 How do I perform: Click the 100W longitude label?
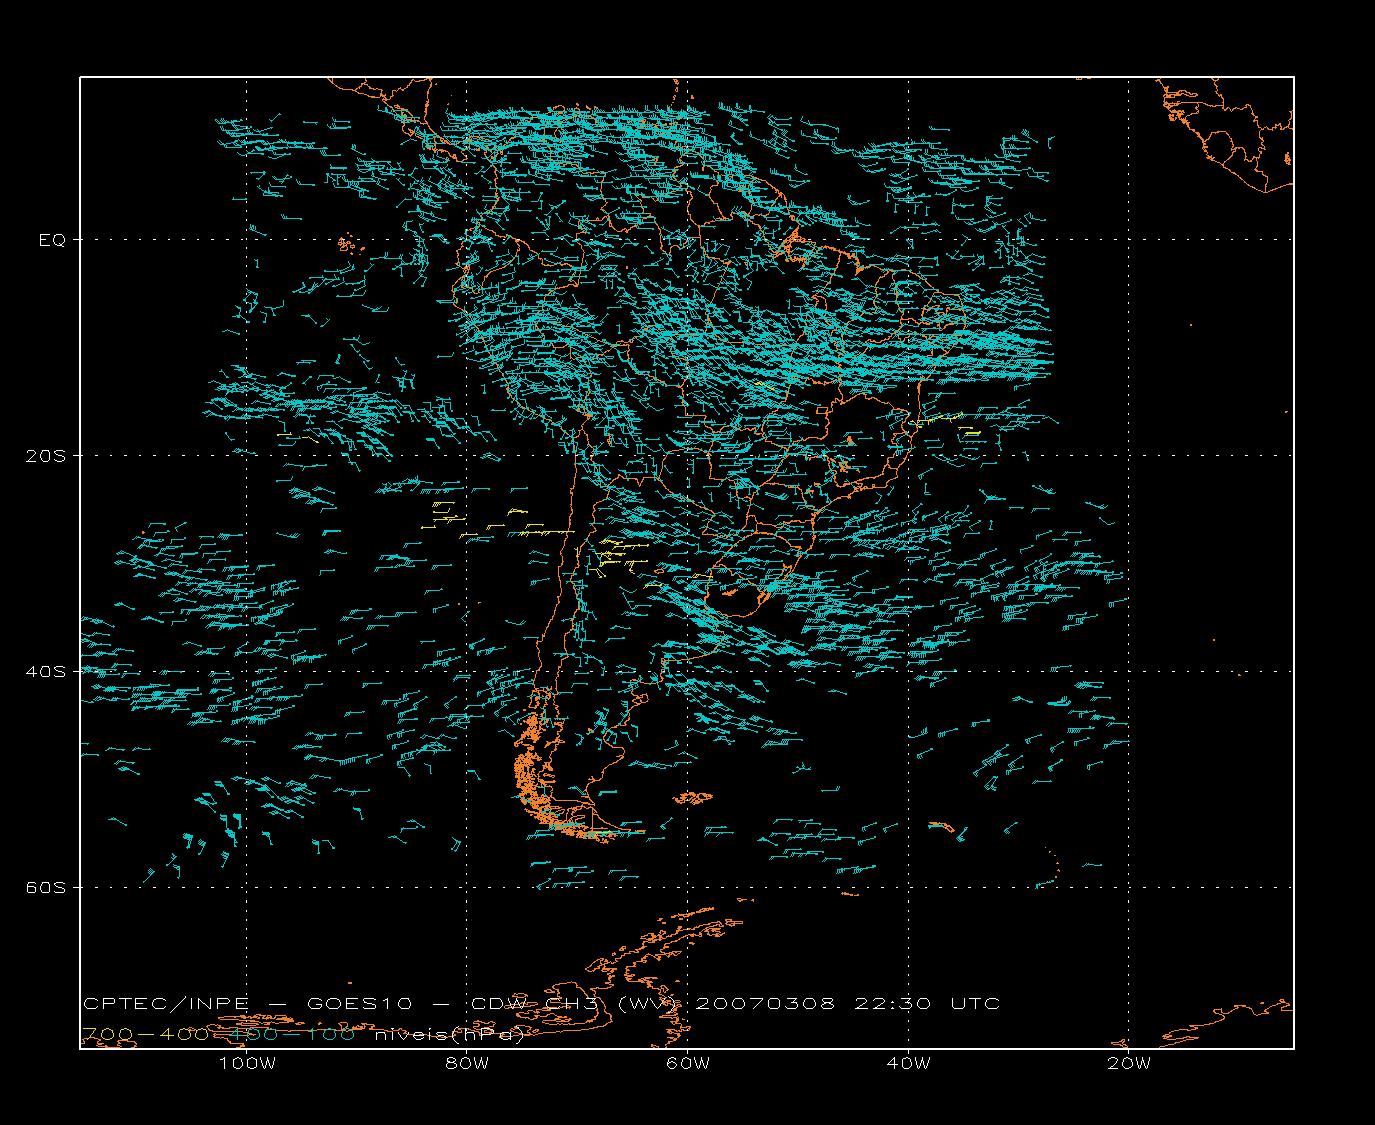[247, 1063]
